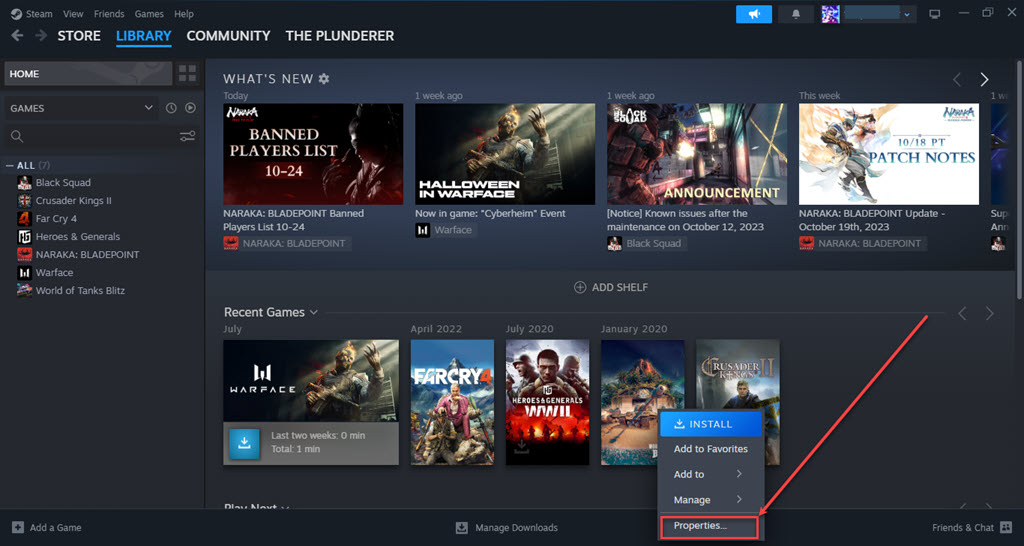Viewport: 1024px width, 546px height.
Task: Click the HOME button
Action: [x=88, y=74]
